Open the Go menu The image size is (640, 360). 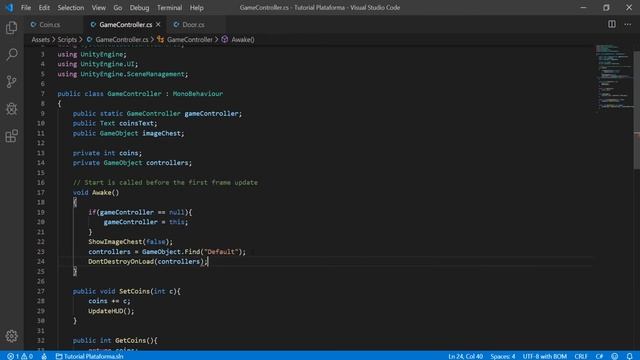click(118, 8)
